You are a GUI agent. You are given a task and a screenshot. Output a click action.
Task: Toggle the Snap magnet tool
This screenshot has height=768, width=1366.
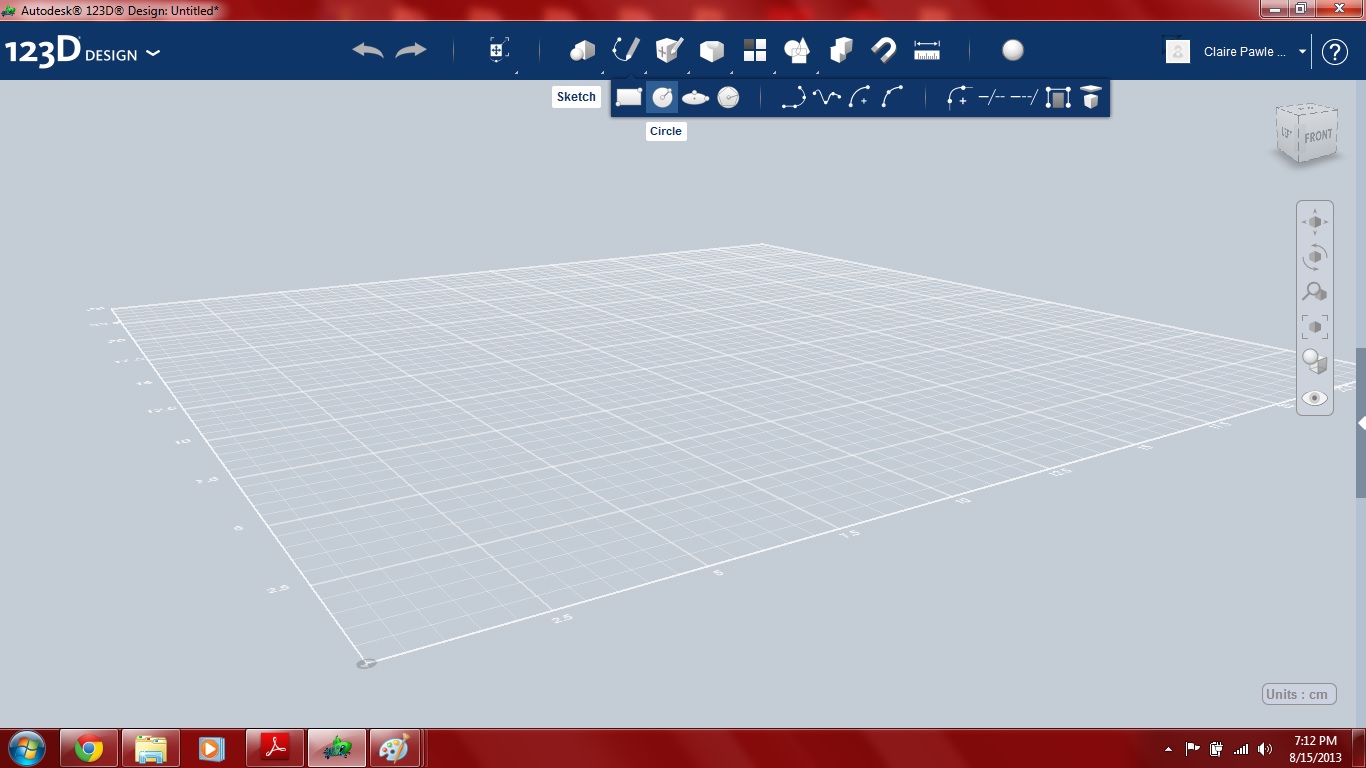884,50
